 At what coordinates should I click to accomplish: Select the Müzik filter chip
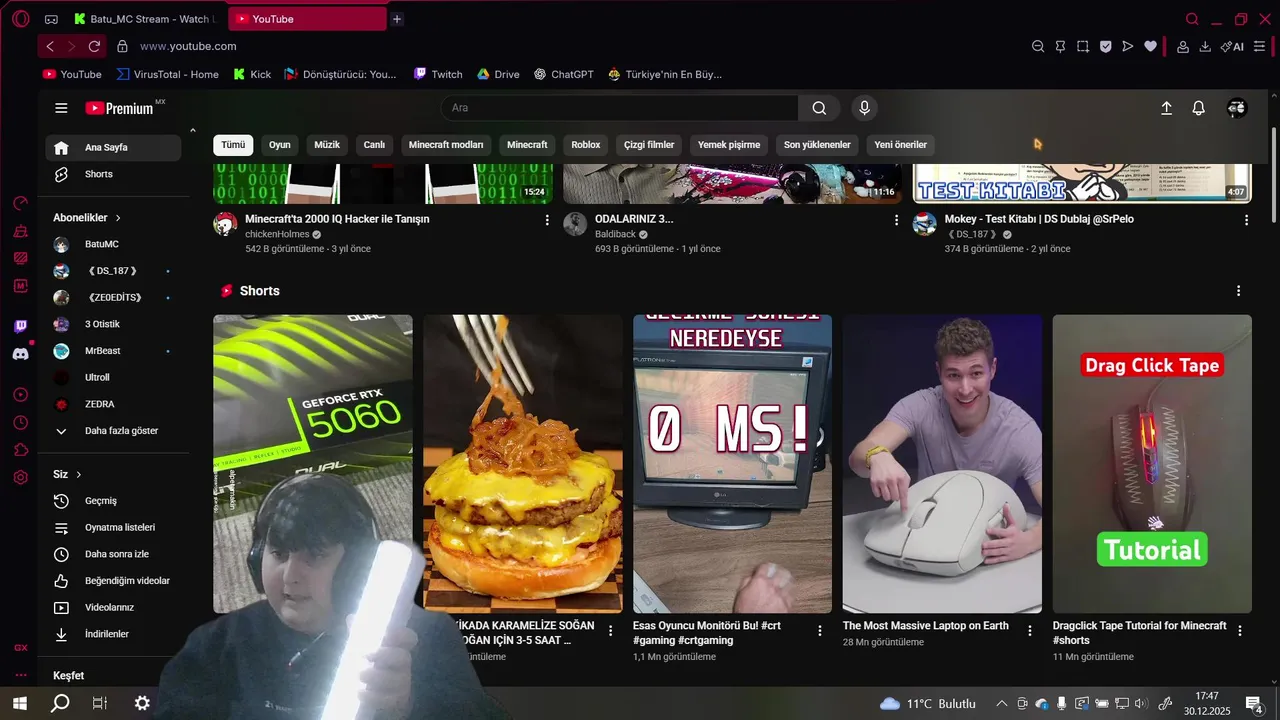(x=327, y=145)
